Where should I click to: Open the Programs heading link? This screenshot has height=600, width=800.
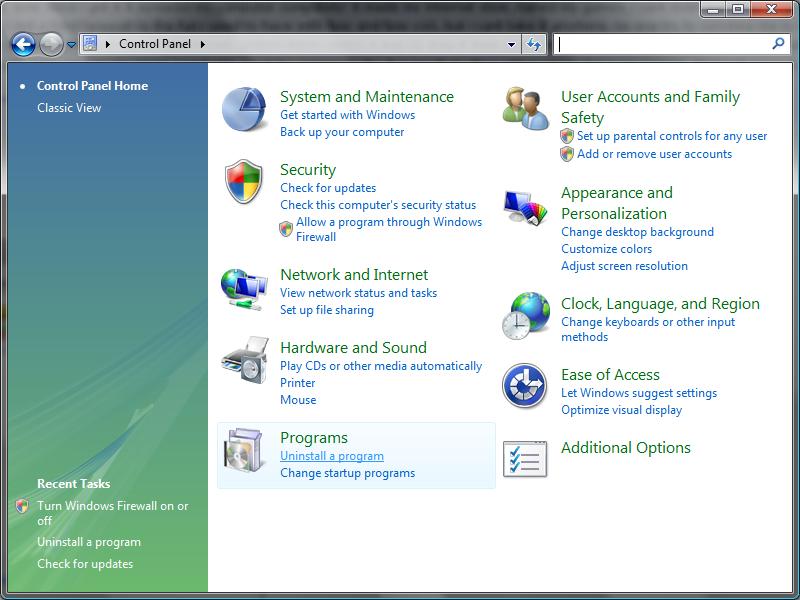click(x=314, y=438)
